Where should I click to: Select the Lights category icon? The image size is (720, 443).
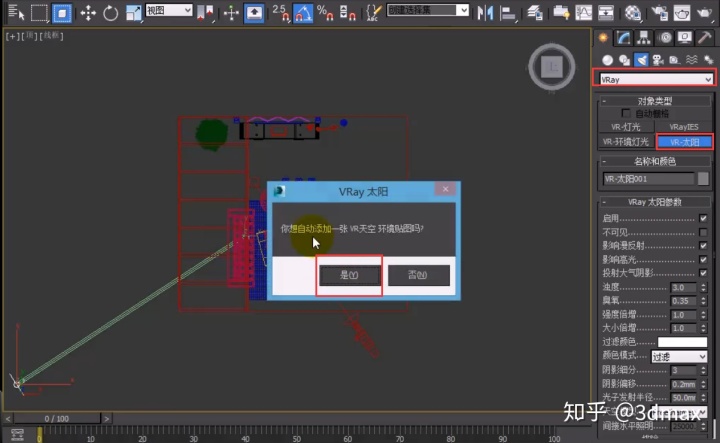[x=641, y=60]
